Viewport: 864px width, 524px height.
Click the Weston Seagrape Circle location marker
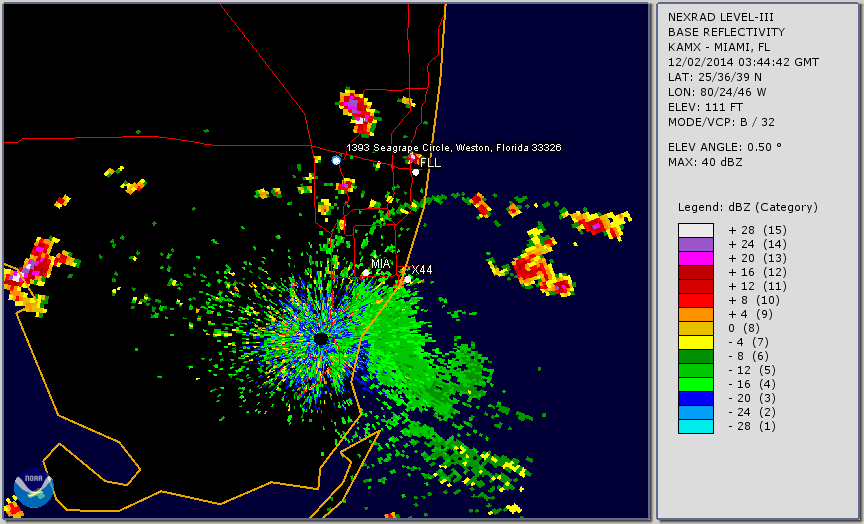click(336, 160)
